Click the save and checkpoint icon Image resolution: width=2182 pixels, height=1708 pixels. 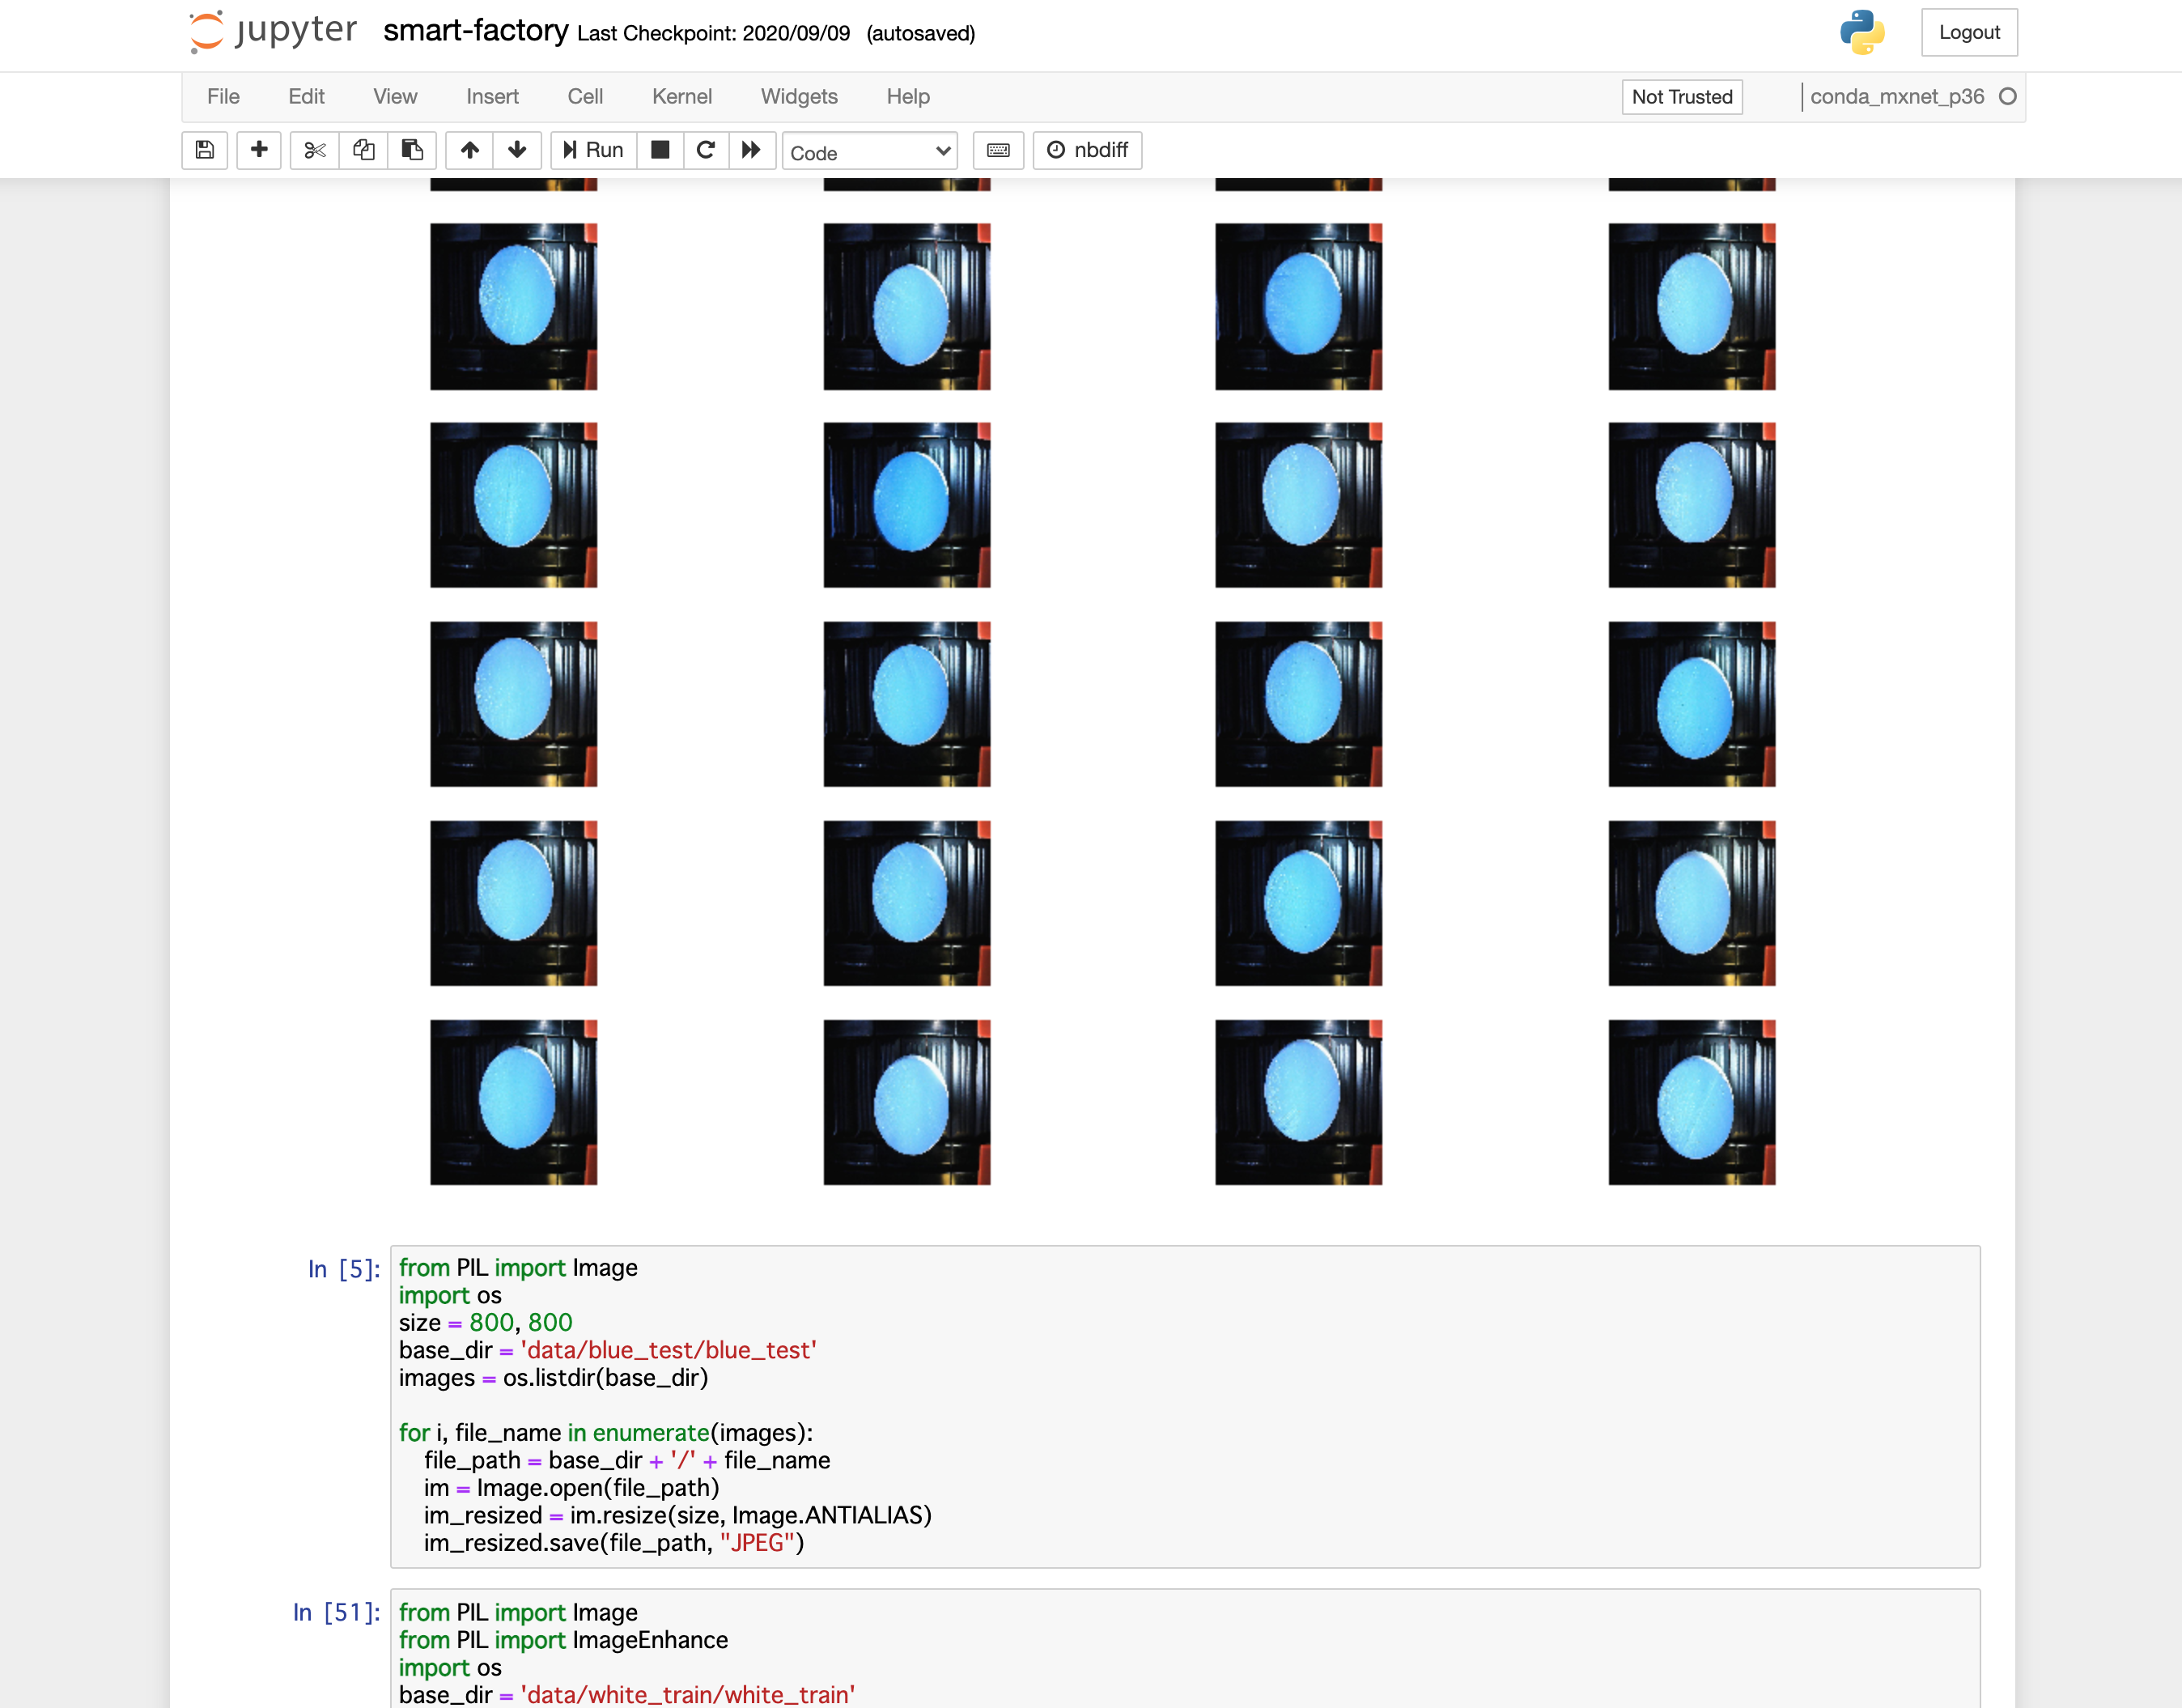click(x=205, y=150)
